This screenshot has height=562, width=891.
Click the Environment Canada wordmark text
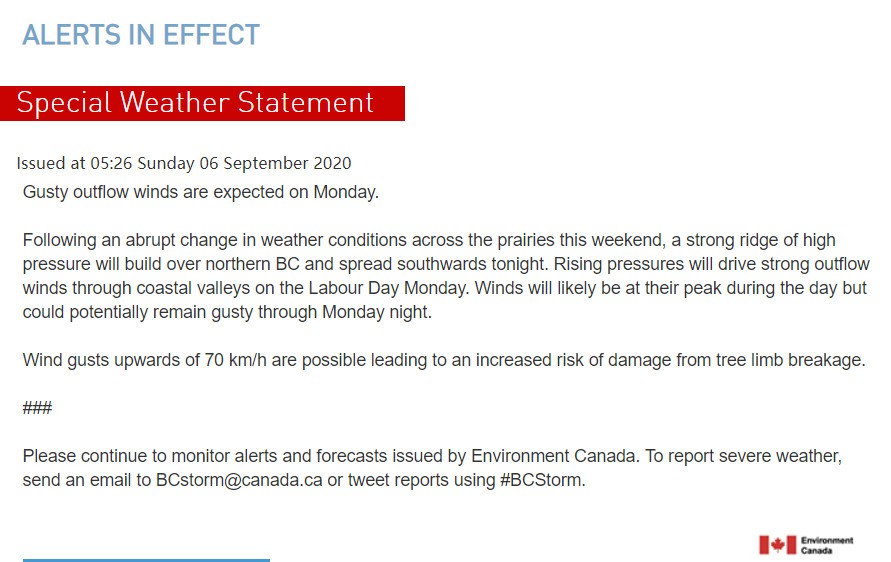[x=827, y=546]
